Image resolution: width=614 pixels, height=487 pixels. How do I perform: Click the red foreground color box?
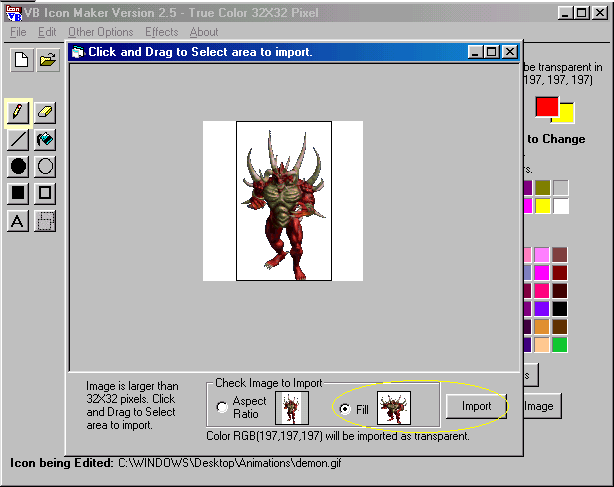pos(547,107)
